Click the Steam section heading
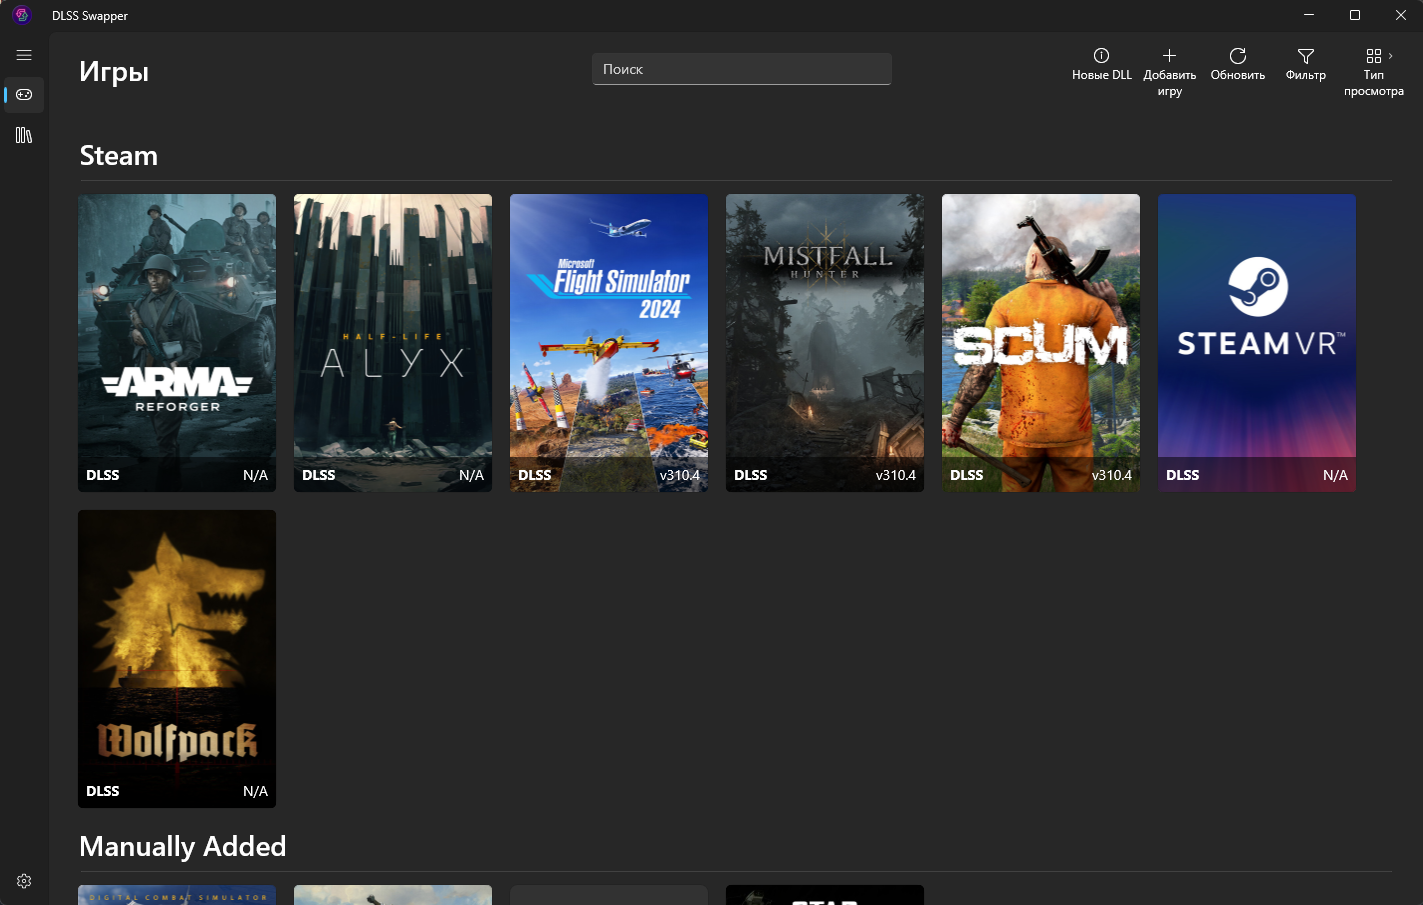 (x=119, y=156)
